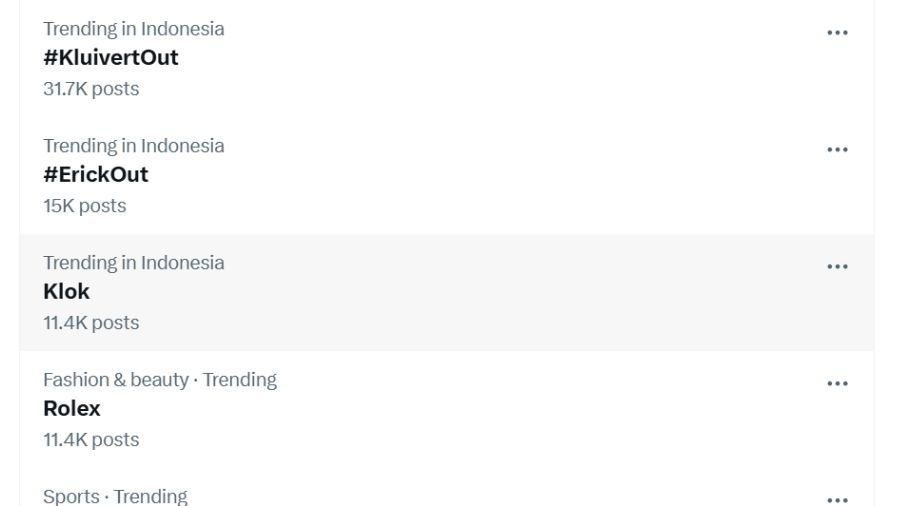Click 'Trending in Indonesia' above #KluivertOut
This screenshot has width=900, height=506.
(134, 29)
